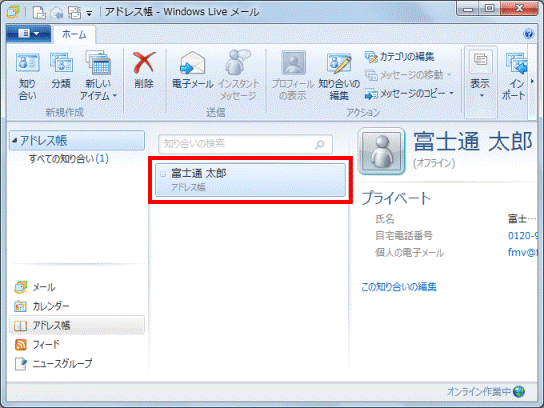Click the fmv@ email address link
The width and height of the screenshot is (544, 408).
tap(522, 252)
